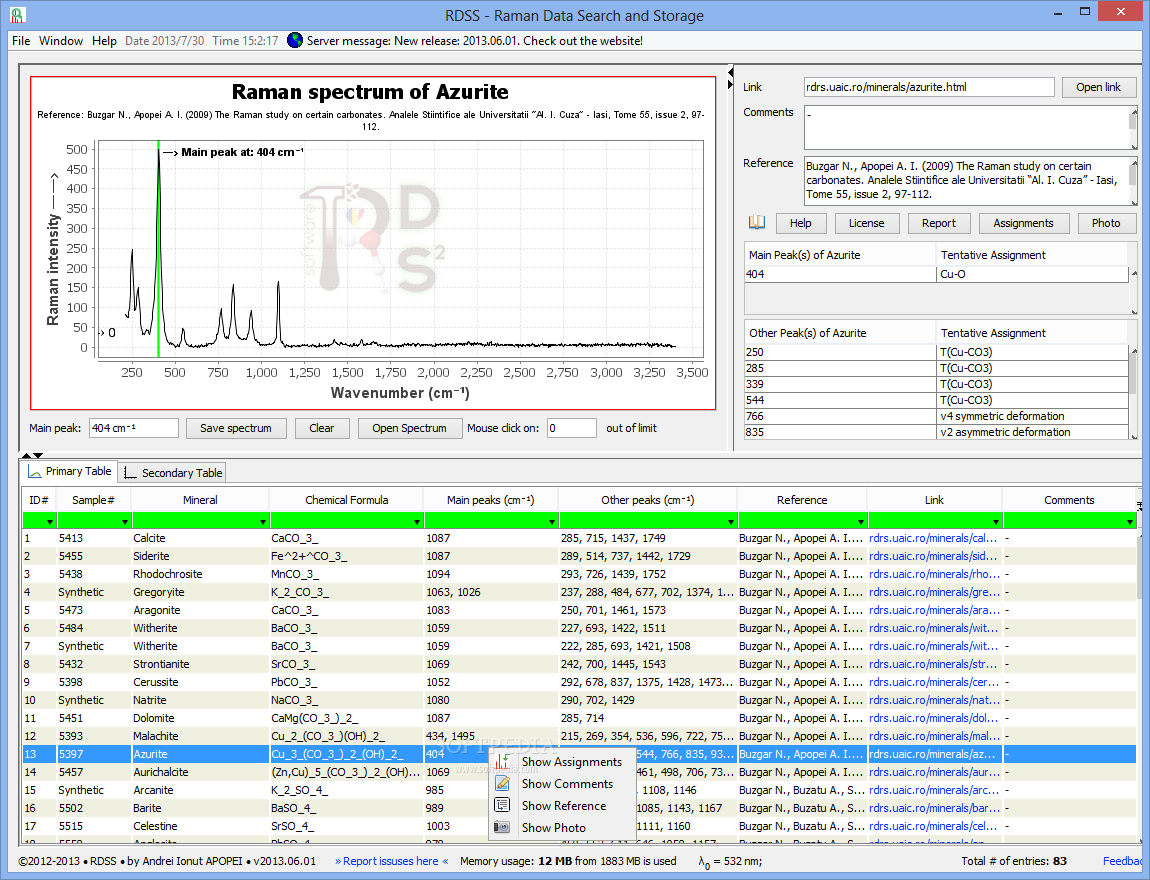Click the Feedback link in status bar
The image size is (1150, 880).
[1124, 861]
